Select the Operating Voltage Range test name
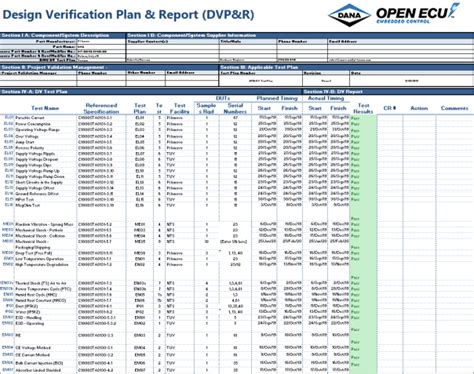The width and height of the screenshot is (474, 374). [38, 130]
